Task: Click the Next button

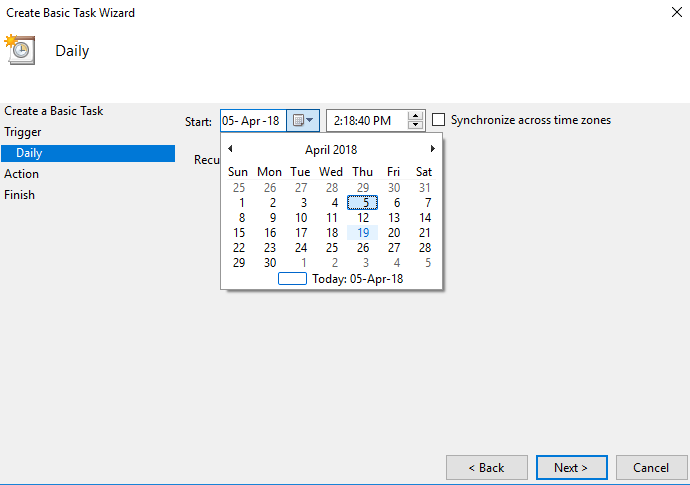Action: 571,467
